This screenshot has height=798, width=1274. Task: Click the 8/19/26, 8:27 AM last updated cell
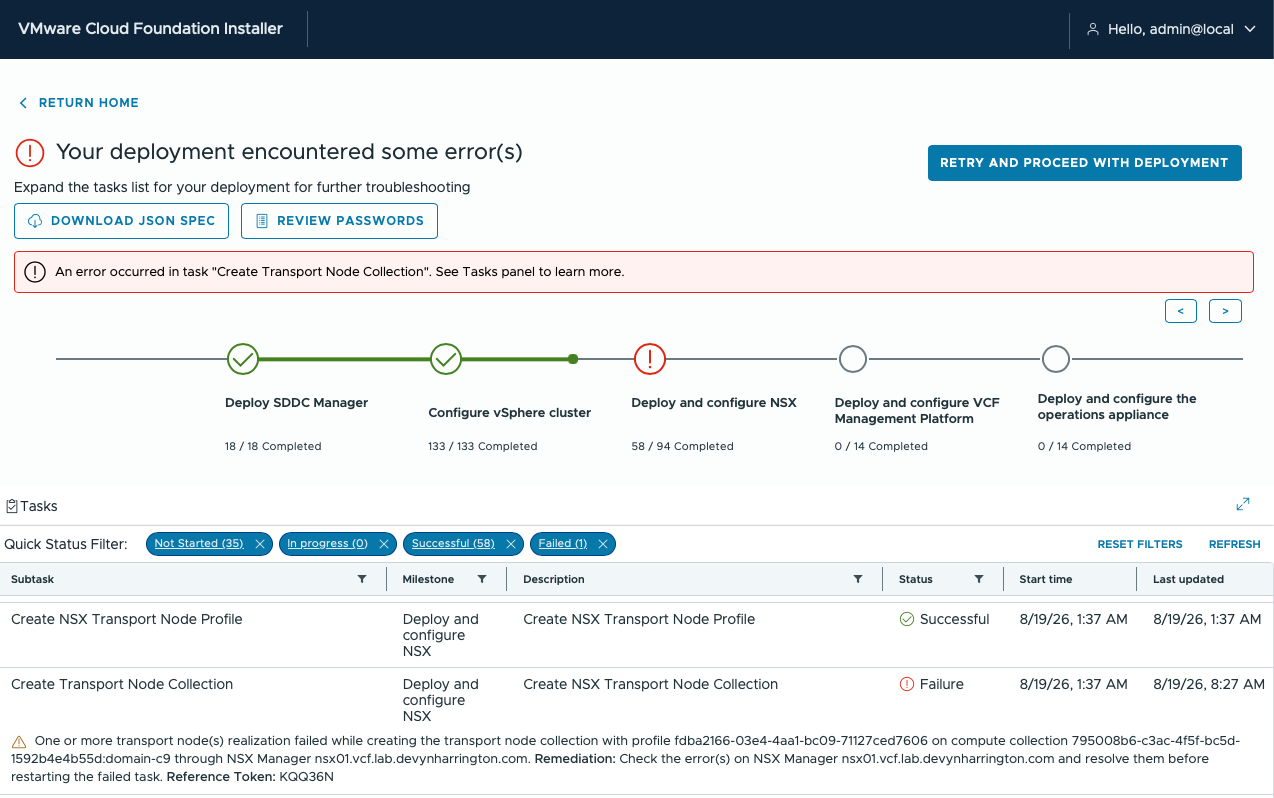pyautogui.click(x=1209, y=684)
